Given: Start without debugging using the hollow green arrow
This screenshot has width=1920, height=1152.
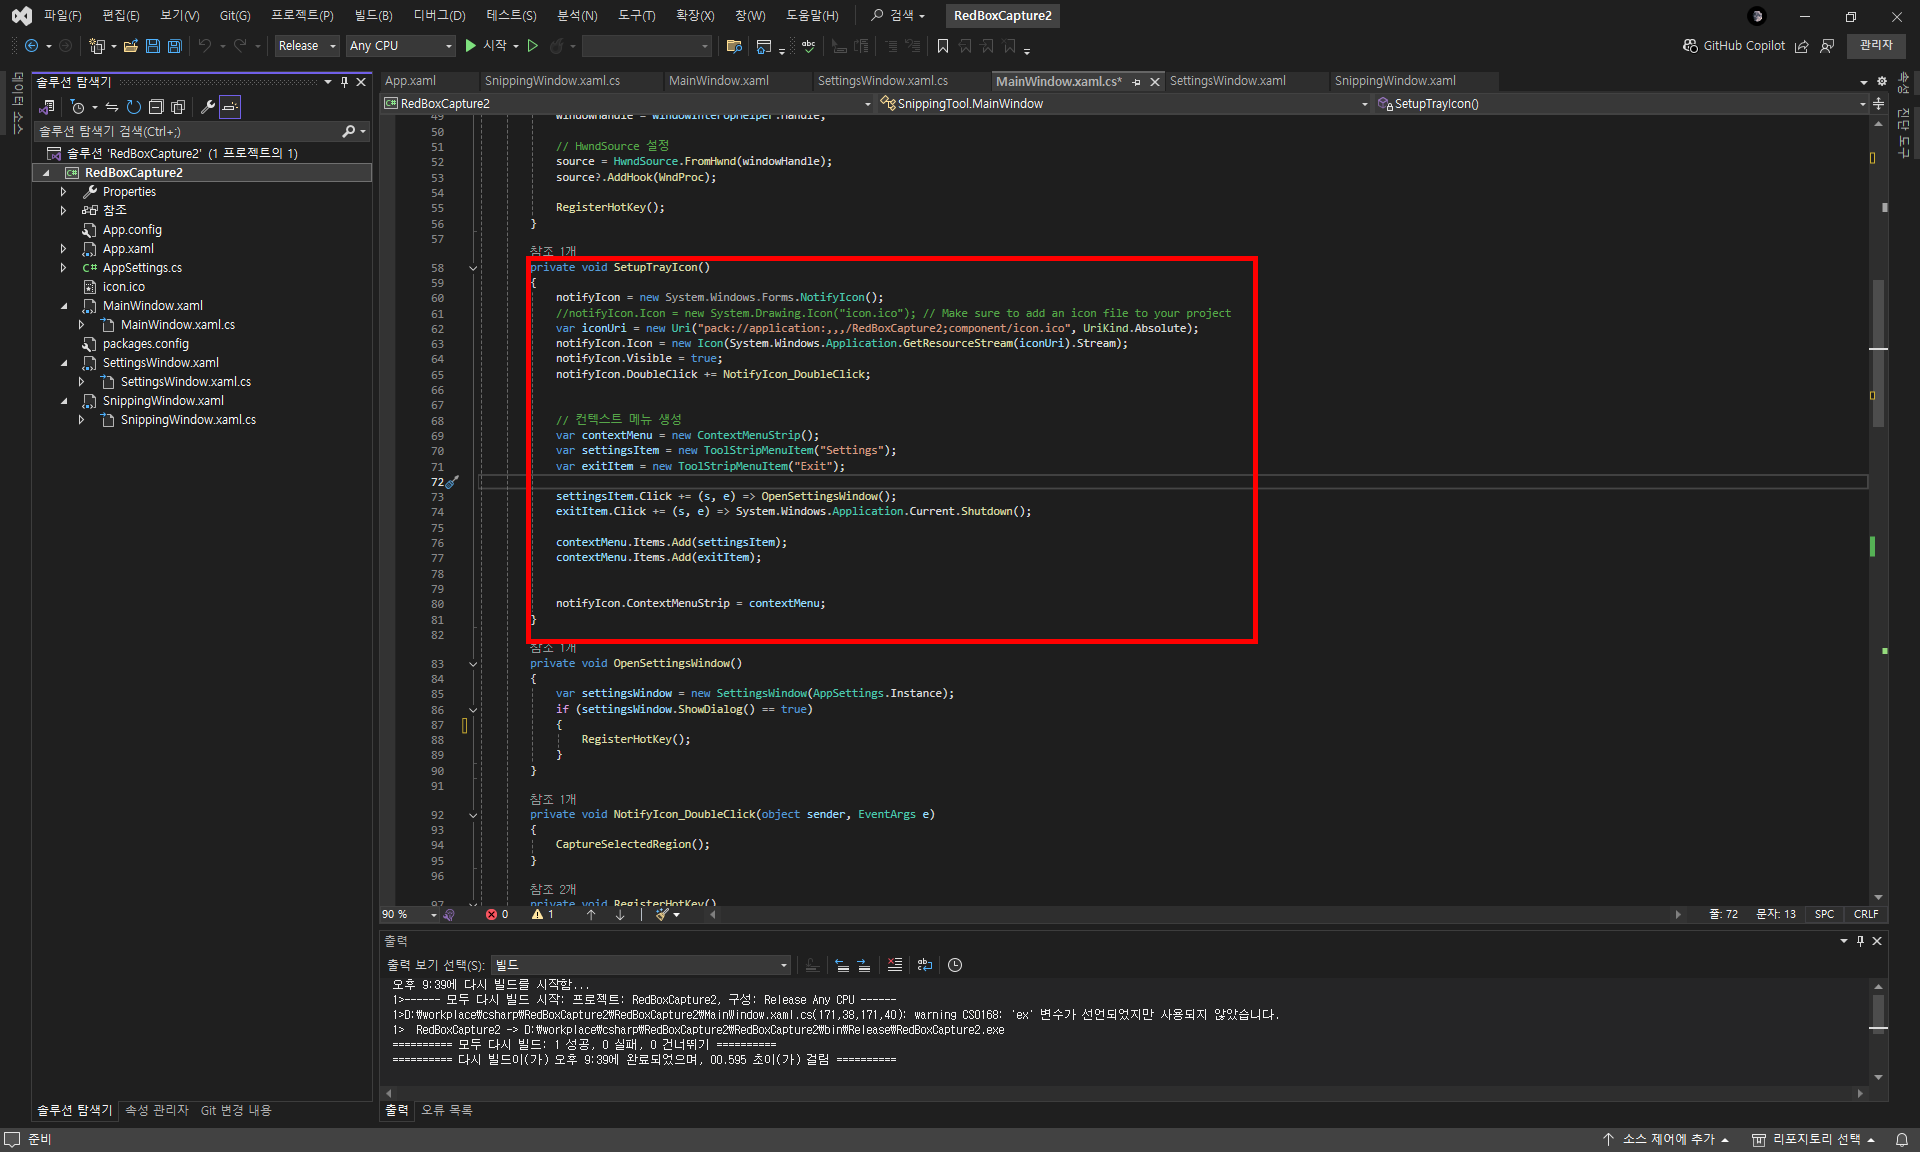Looking at the screenshot, I should [533, 46].
